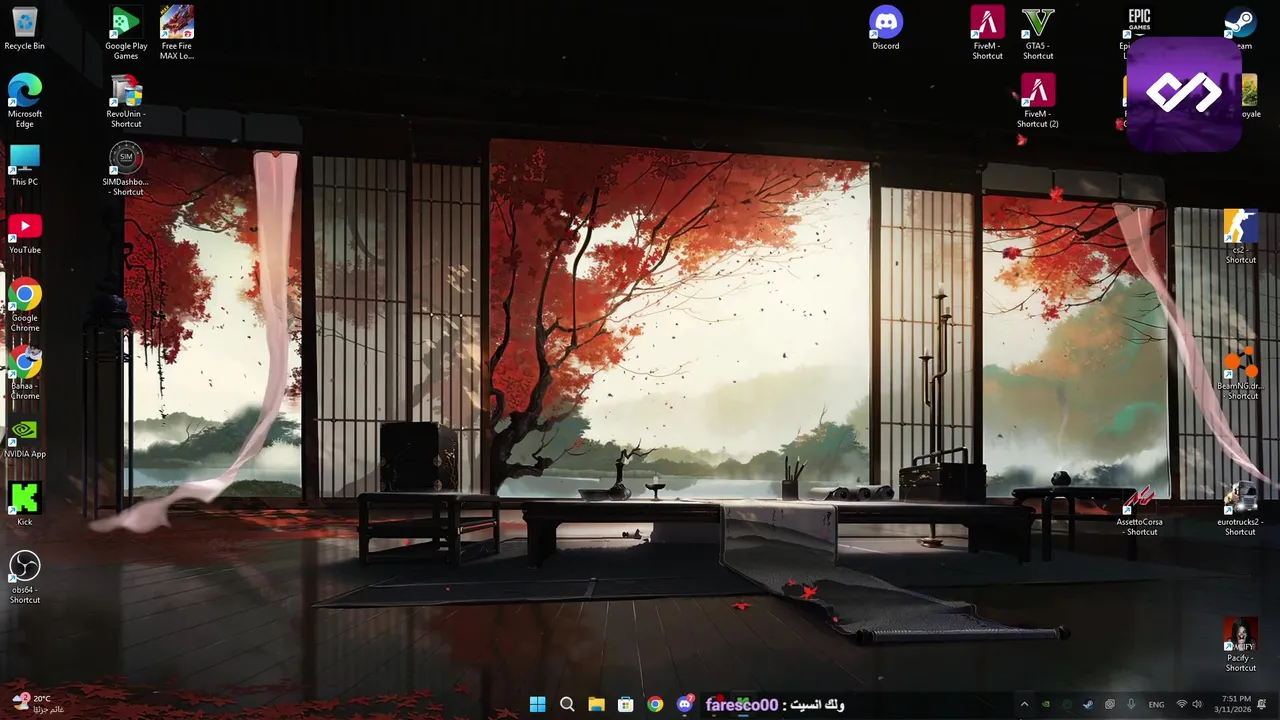Click the Steam tray icon
Screen dimensions: 1280x720
pos(1088,705)
